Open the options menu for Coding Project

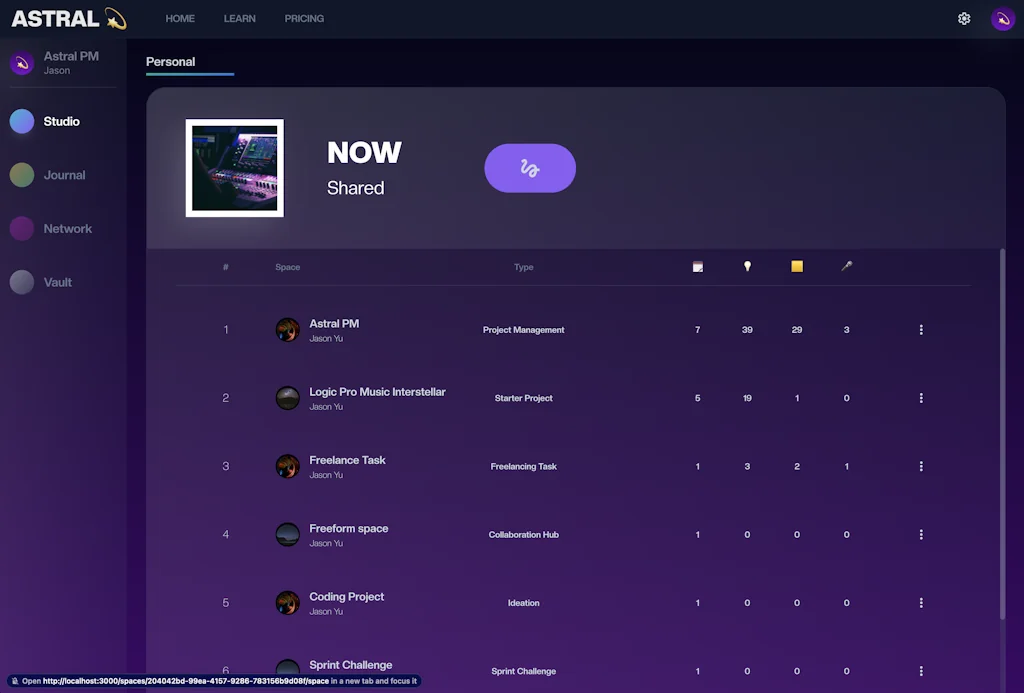point(921,603)
